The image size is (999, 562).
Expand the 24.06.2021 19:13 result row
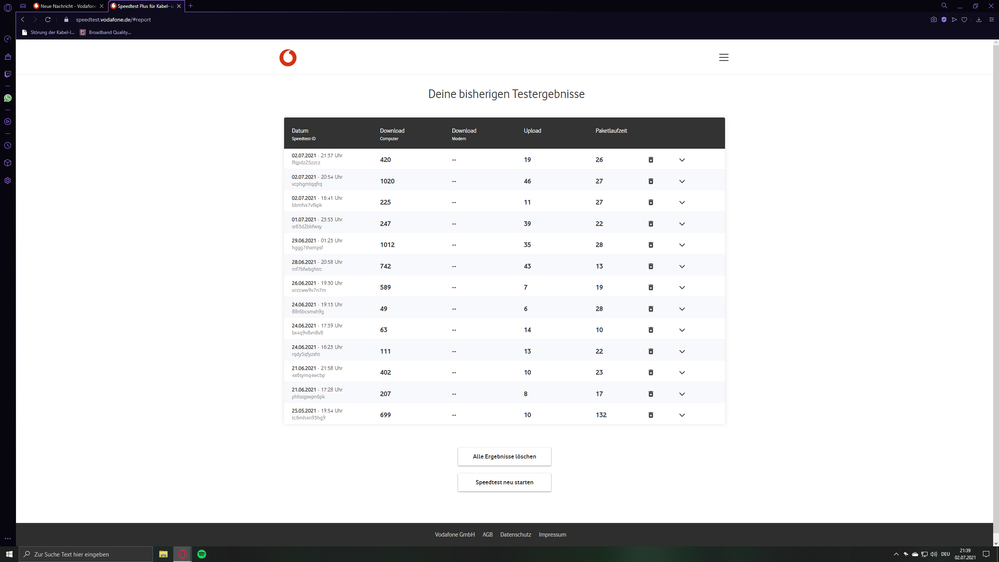click(x=682, y=309)
